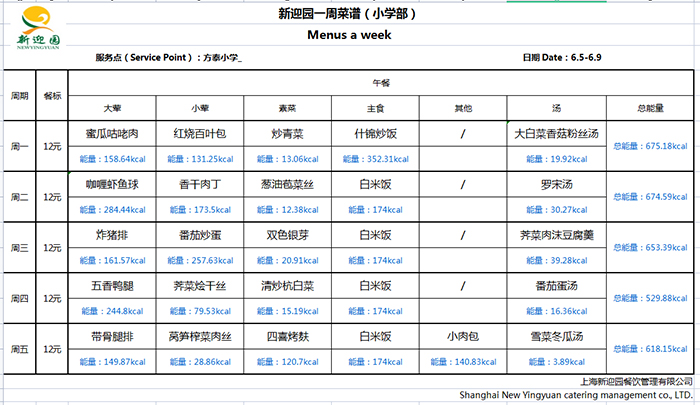Select the dish cell 香干肉丁
Screen dimensions: 700x405
pos(200,184)
